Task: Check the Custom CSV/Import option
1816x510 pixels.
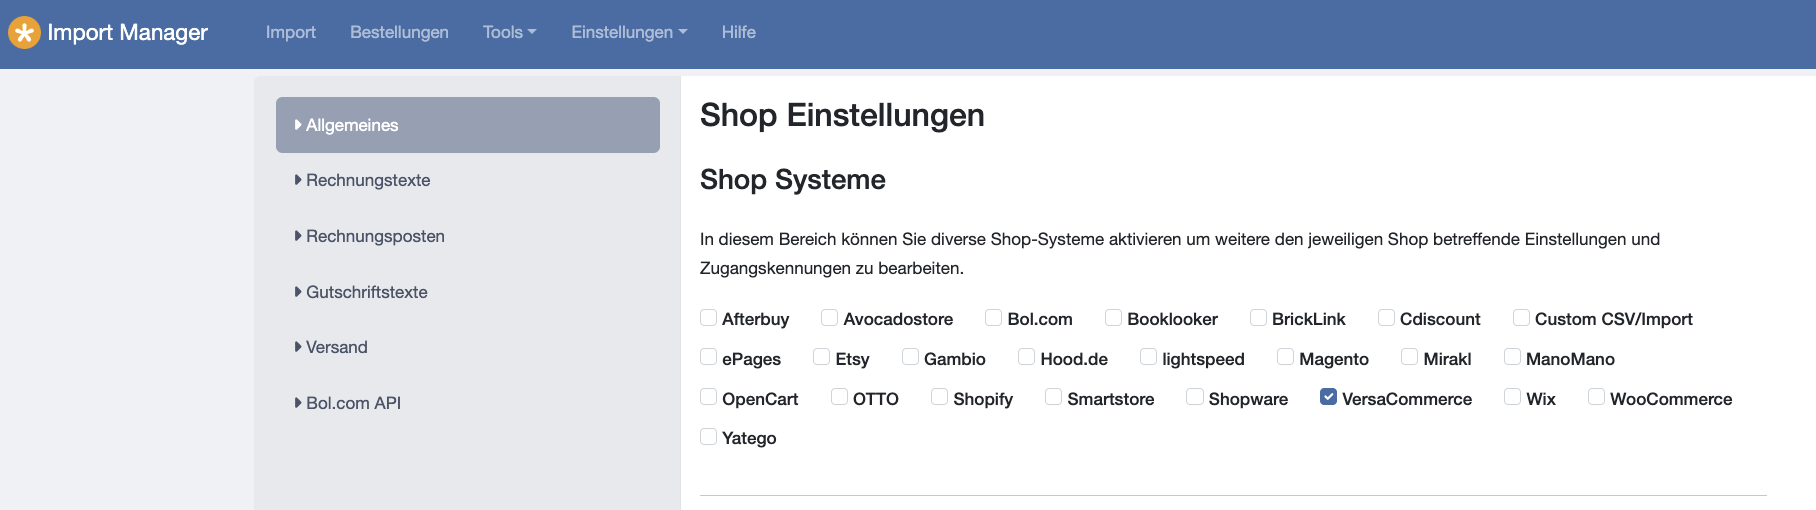Action: pos(1521,317)
